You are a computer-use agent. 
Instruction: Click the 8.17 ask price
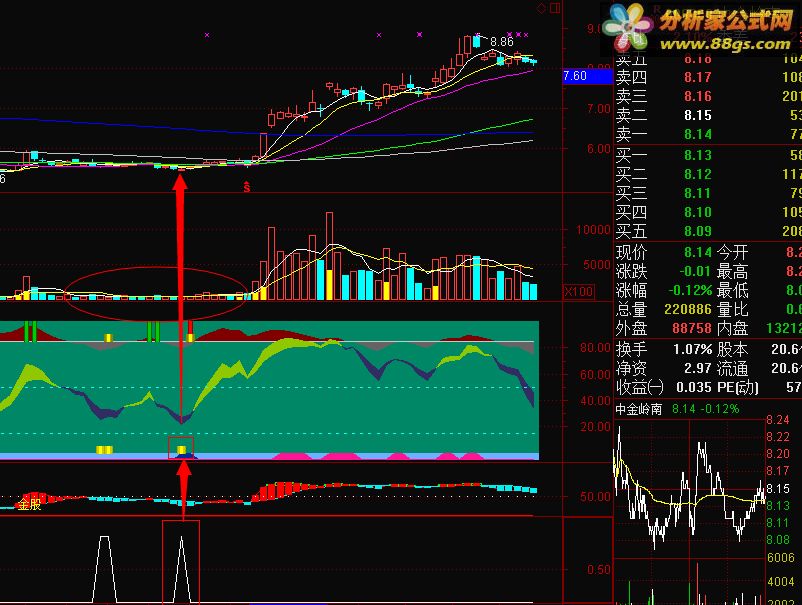point(698,77)
